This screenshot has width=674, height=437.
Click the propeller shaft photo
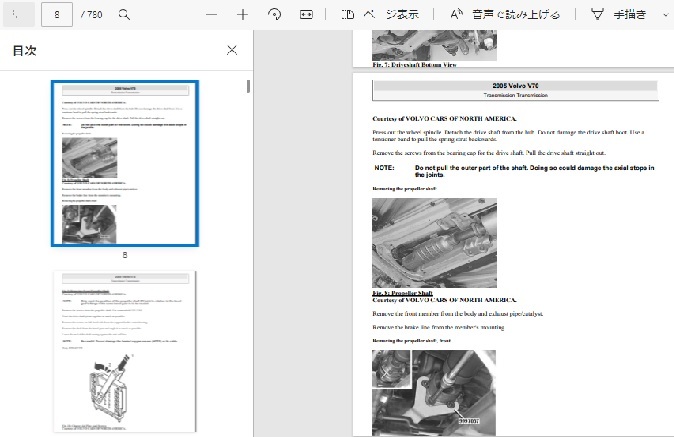[434, 243]
